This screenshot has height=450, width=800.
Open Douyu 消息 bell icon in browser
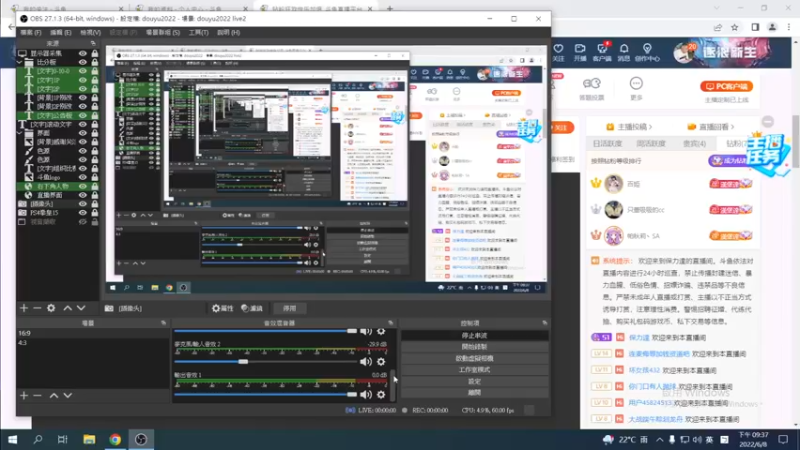tap(624, 48)
